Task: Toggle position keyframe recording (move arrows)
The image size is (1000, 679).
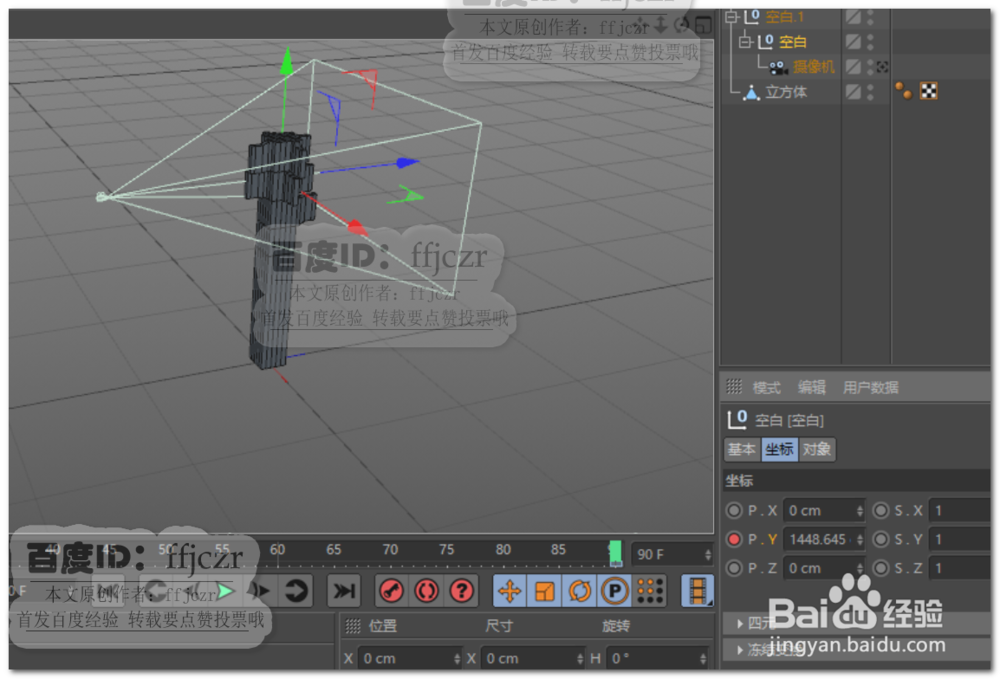Action: [x=510, y=591]
